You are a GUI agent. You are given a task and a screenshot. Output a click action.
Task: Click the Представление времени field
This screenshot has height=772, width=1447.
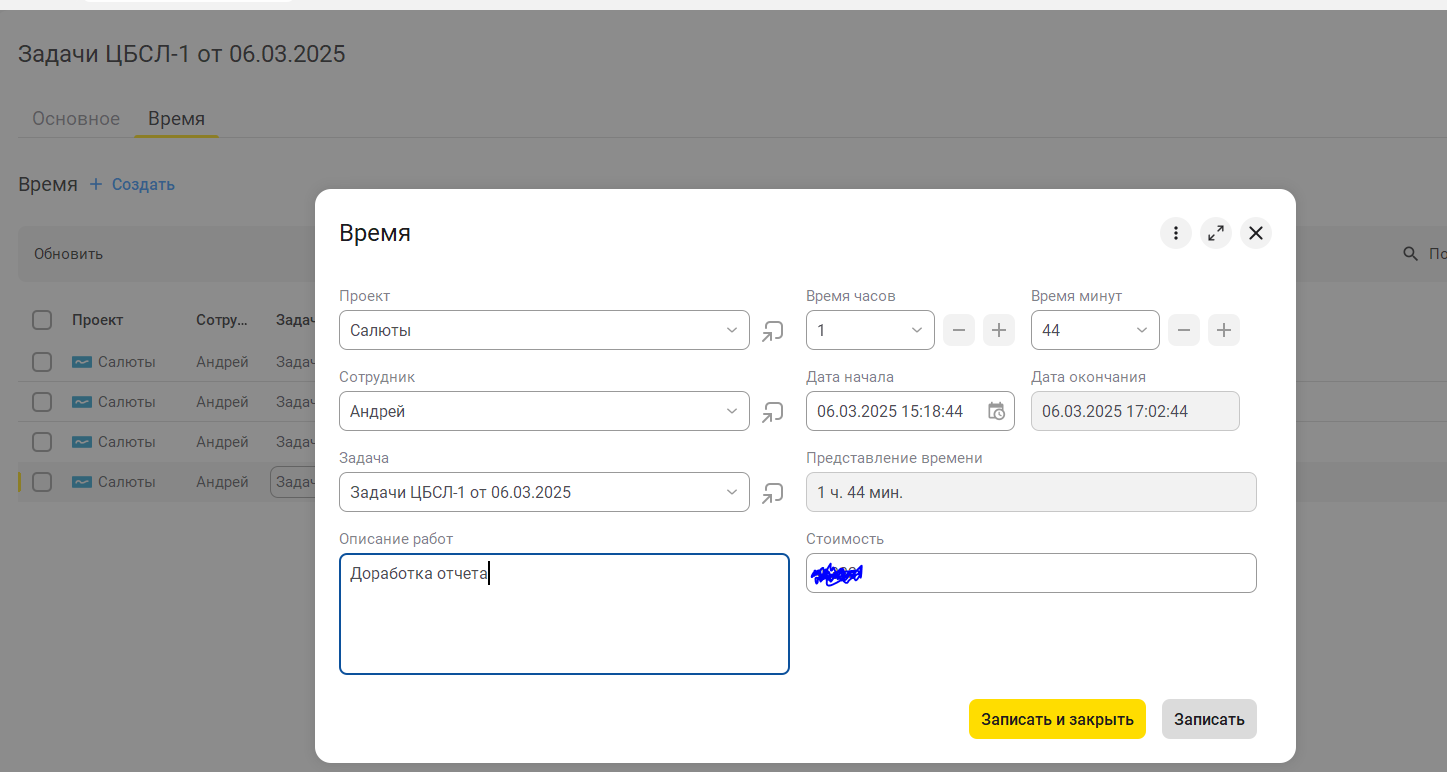(x=1031, y=492)
